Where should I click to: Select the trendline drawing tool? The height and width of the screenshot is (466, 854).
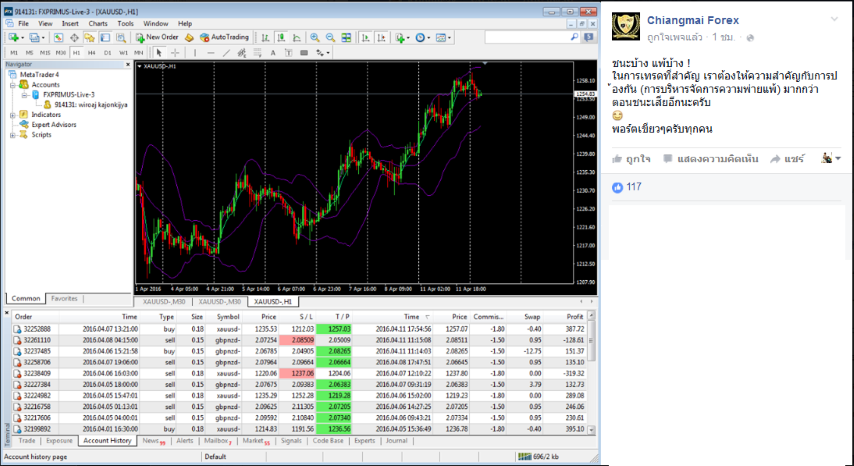226,53
